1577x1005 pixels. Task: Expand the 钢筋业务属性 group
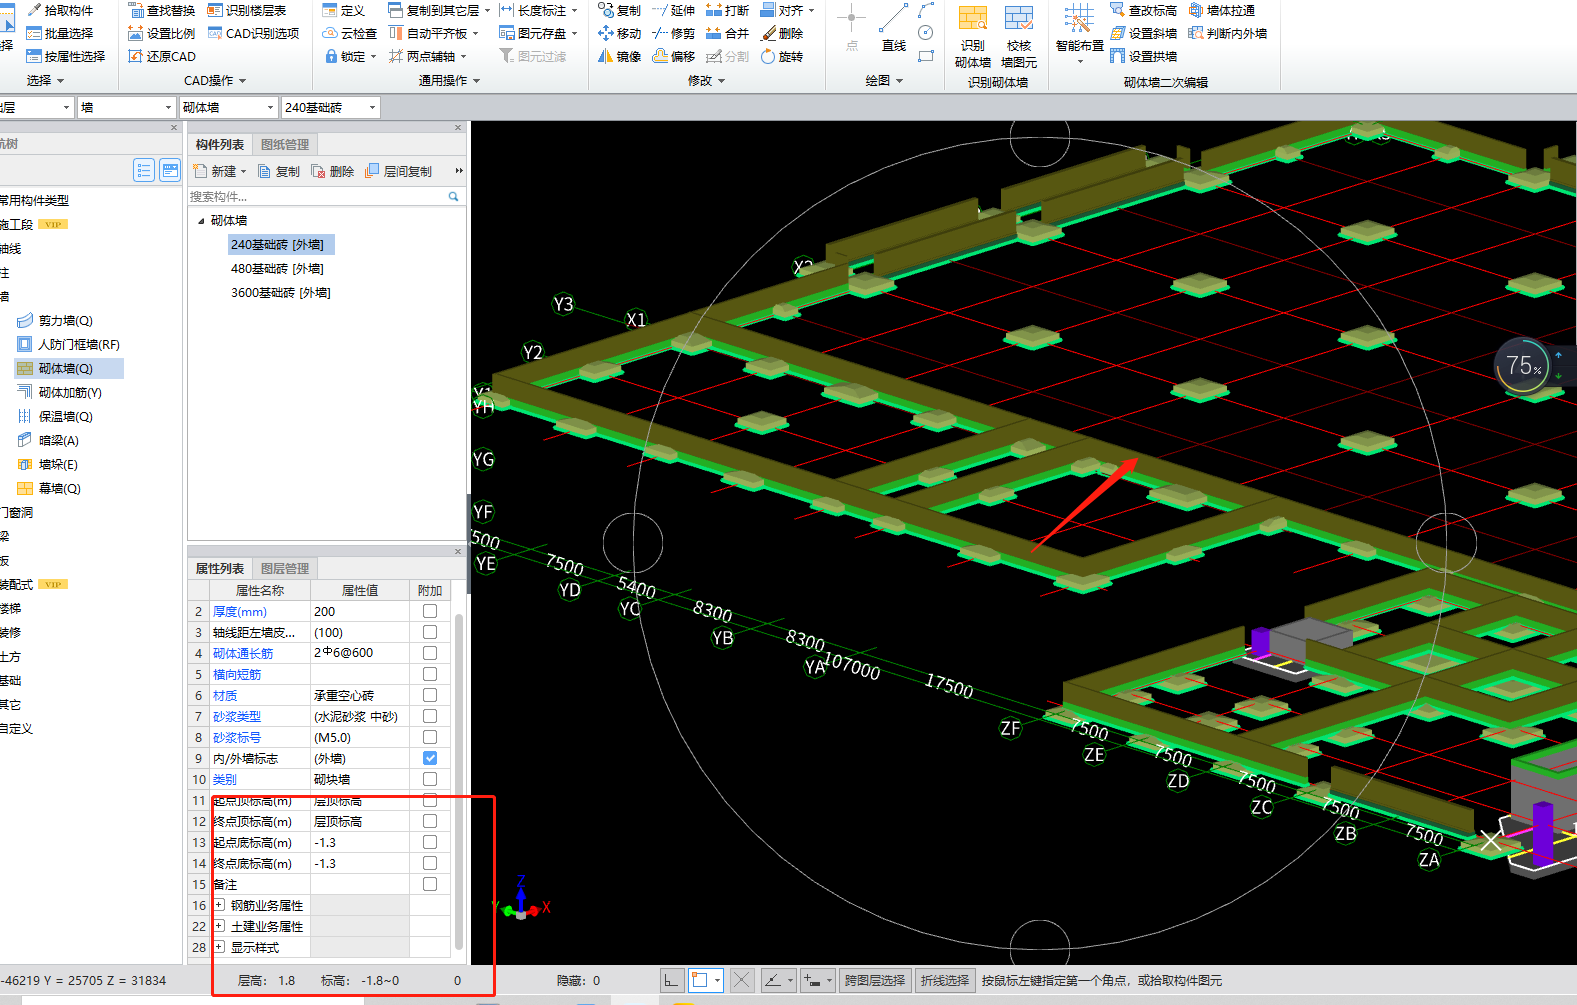click(x=219, y=905)
